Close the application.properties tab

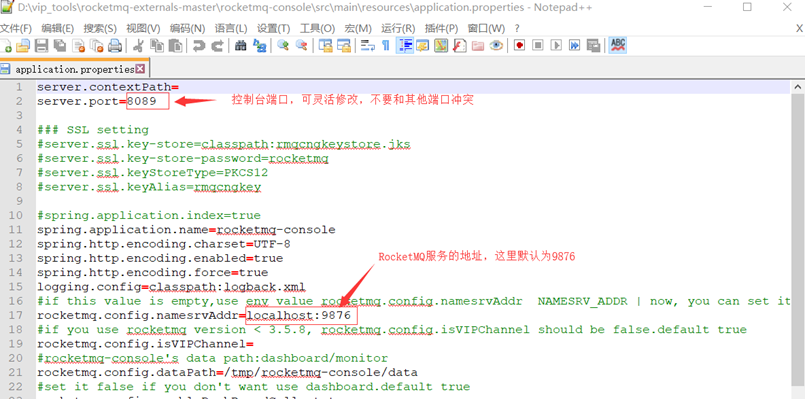(140, 69)
